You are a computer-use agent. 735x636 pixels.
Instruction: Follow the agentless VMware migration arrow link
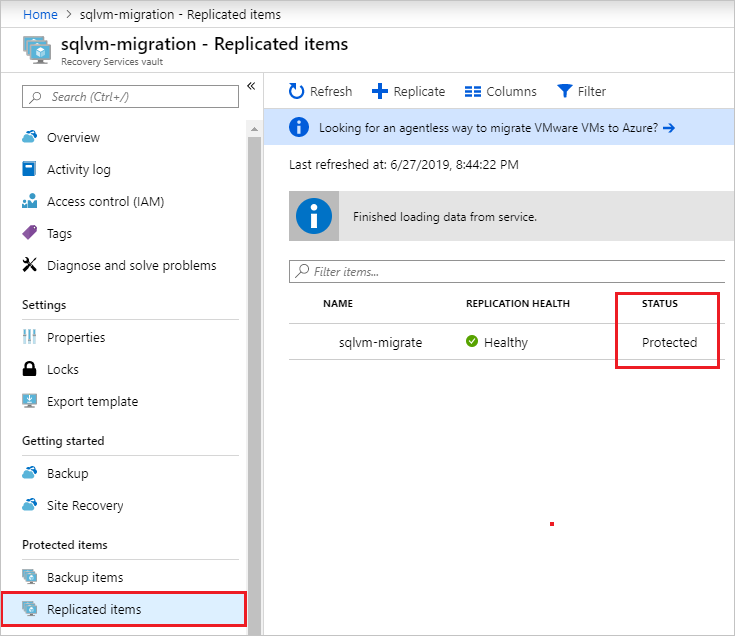click(x=669, y=128)
